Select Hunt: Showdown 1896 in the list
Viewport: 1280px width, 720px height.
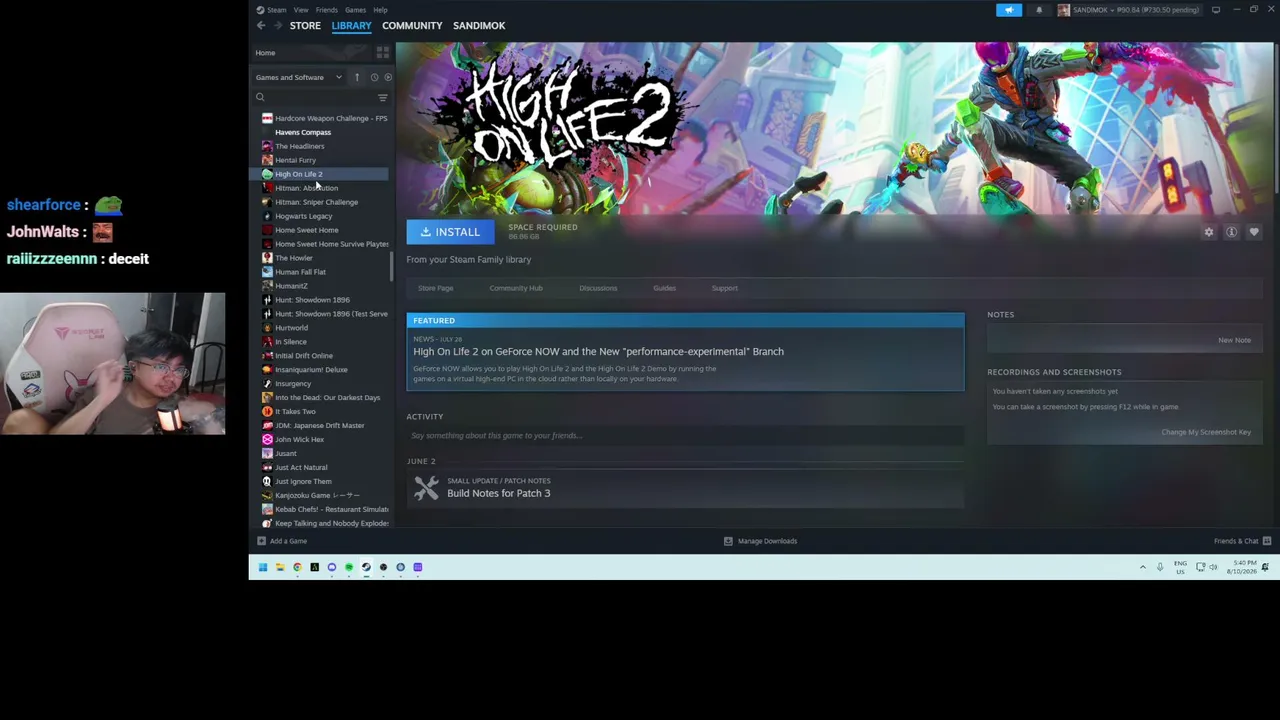tap(312, 300)
